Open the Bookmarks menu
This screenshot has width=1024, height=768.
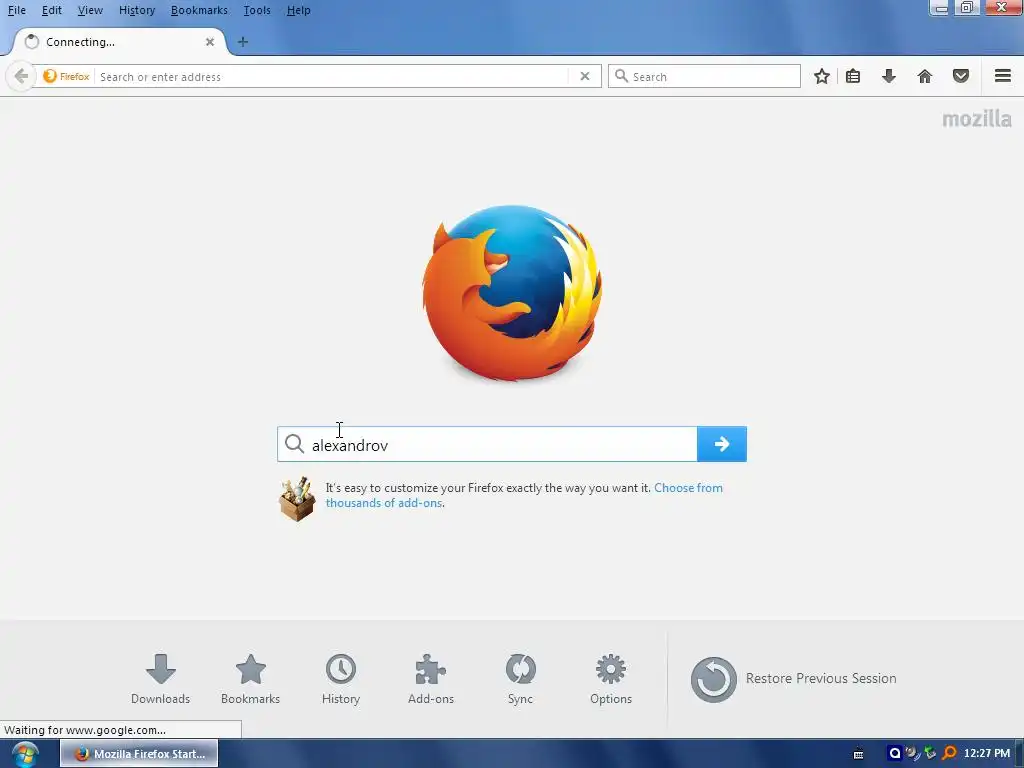click(199, 10)
